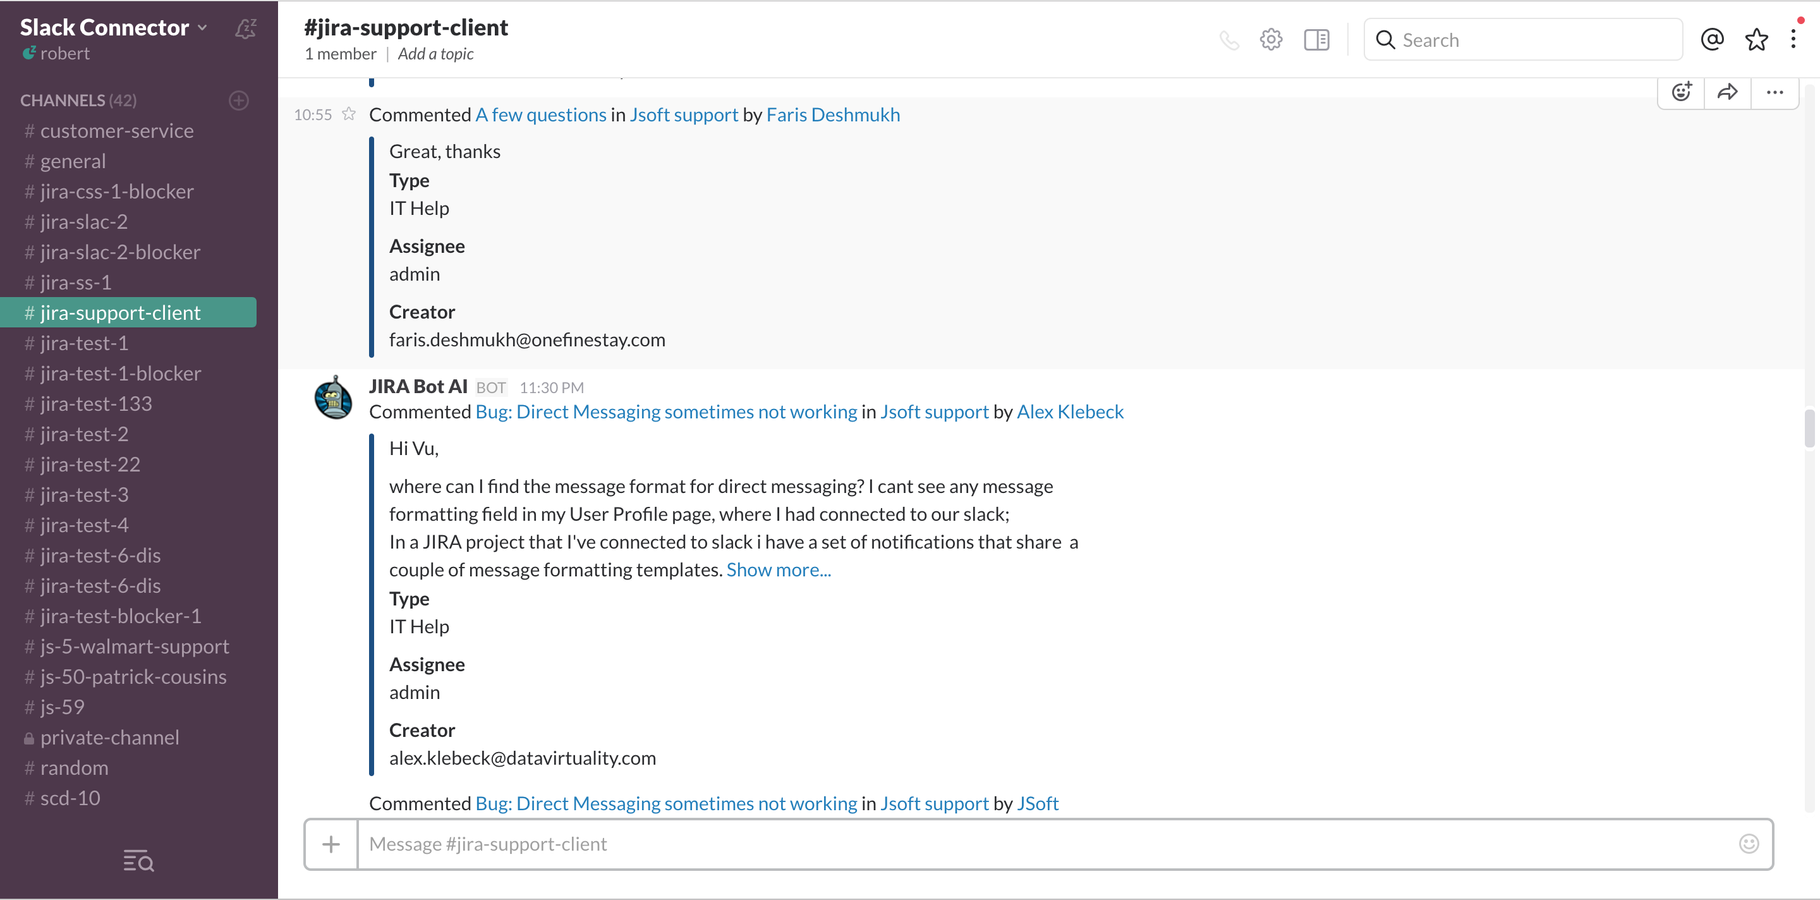Image resolution: width=1820 pixels, height=900 pixels.
Task: Open the Slack Connector workspace menu
Action: click(x=113, y=28)
